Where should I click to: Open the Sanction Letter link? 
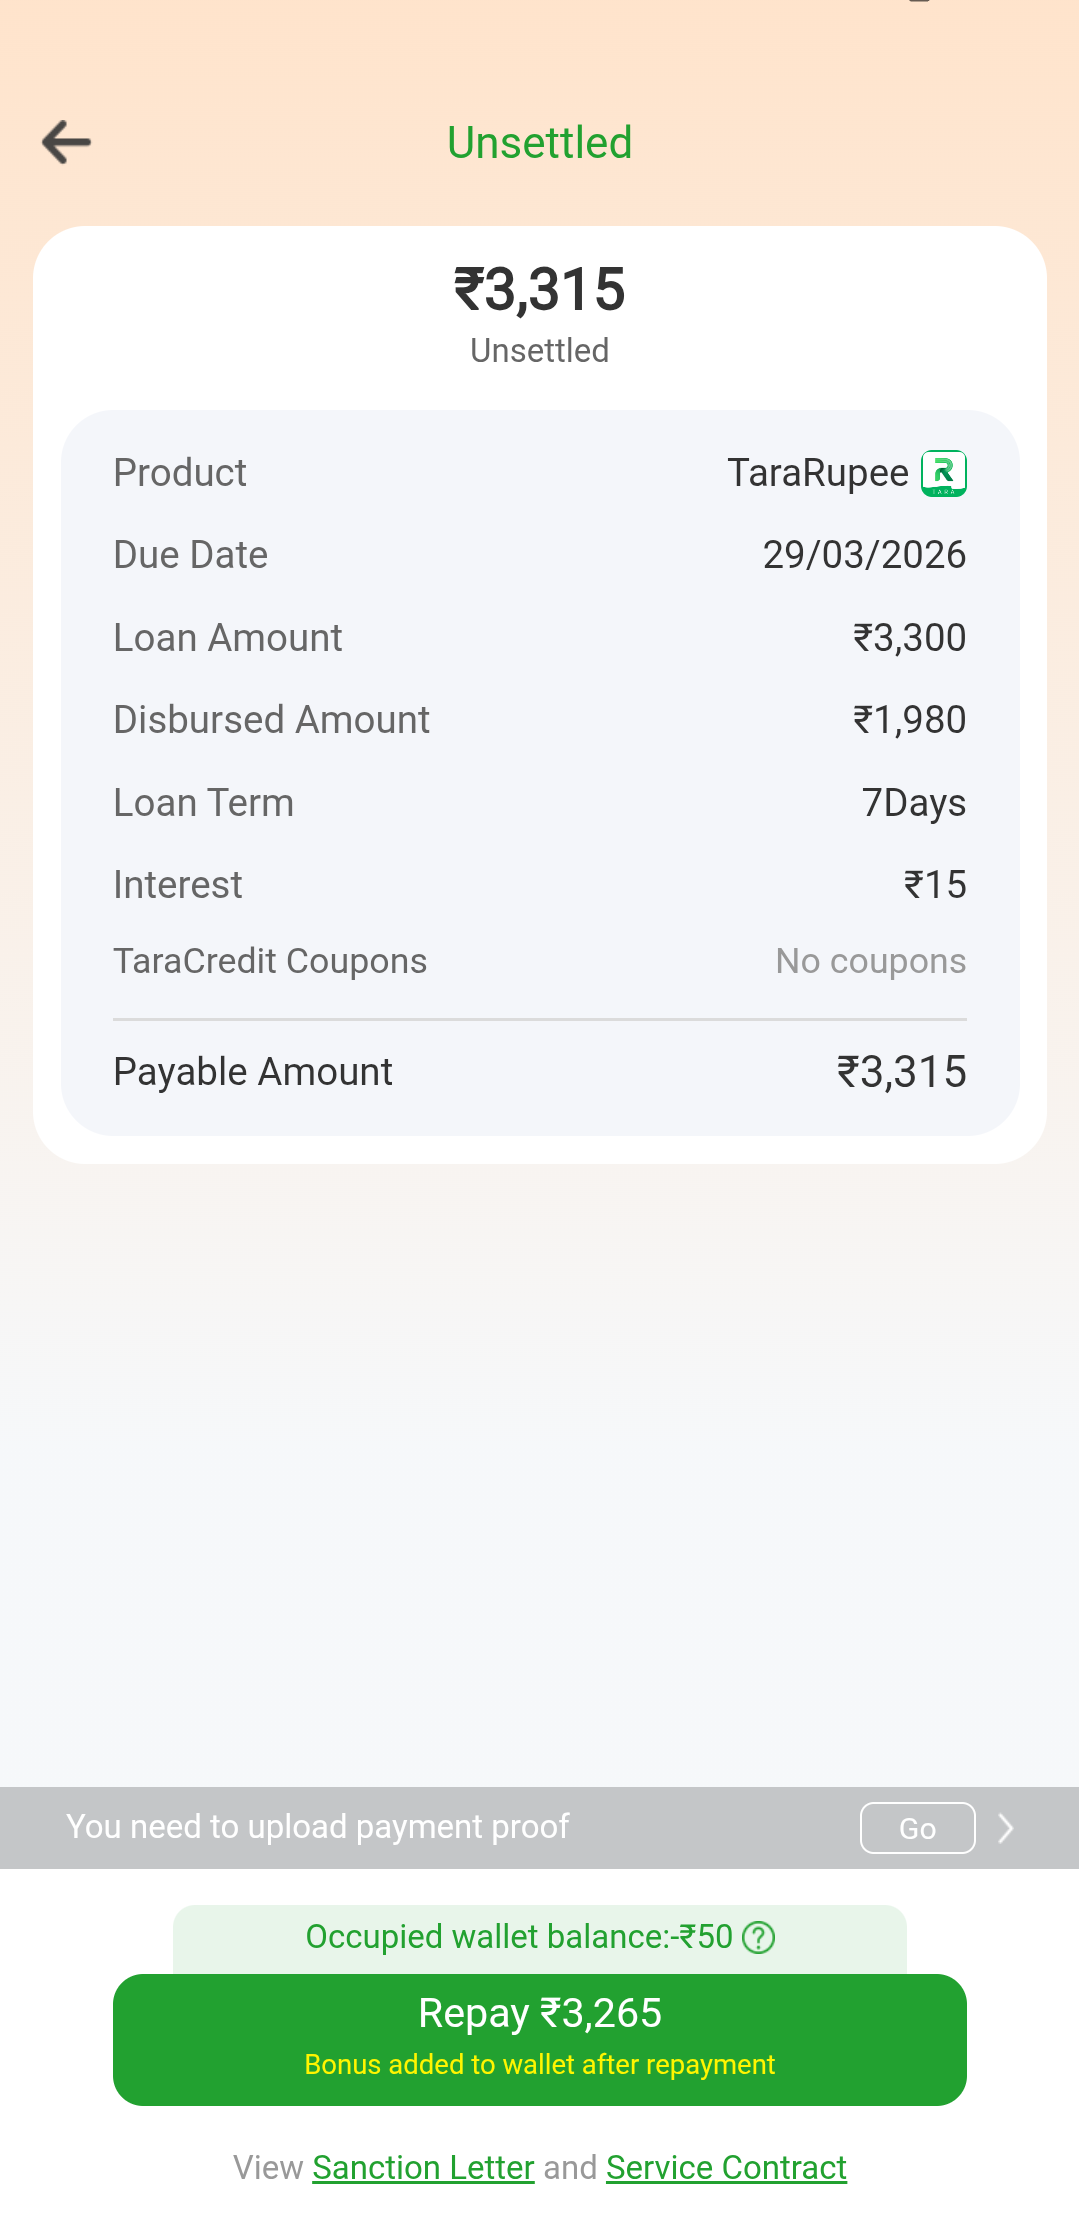(423, 2167)
